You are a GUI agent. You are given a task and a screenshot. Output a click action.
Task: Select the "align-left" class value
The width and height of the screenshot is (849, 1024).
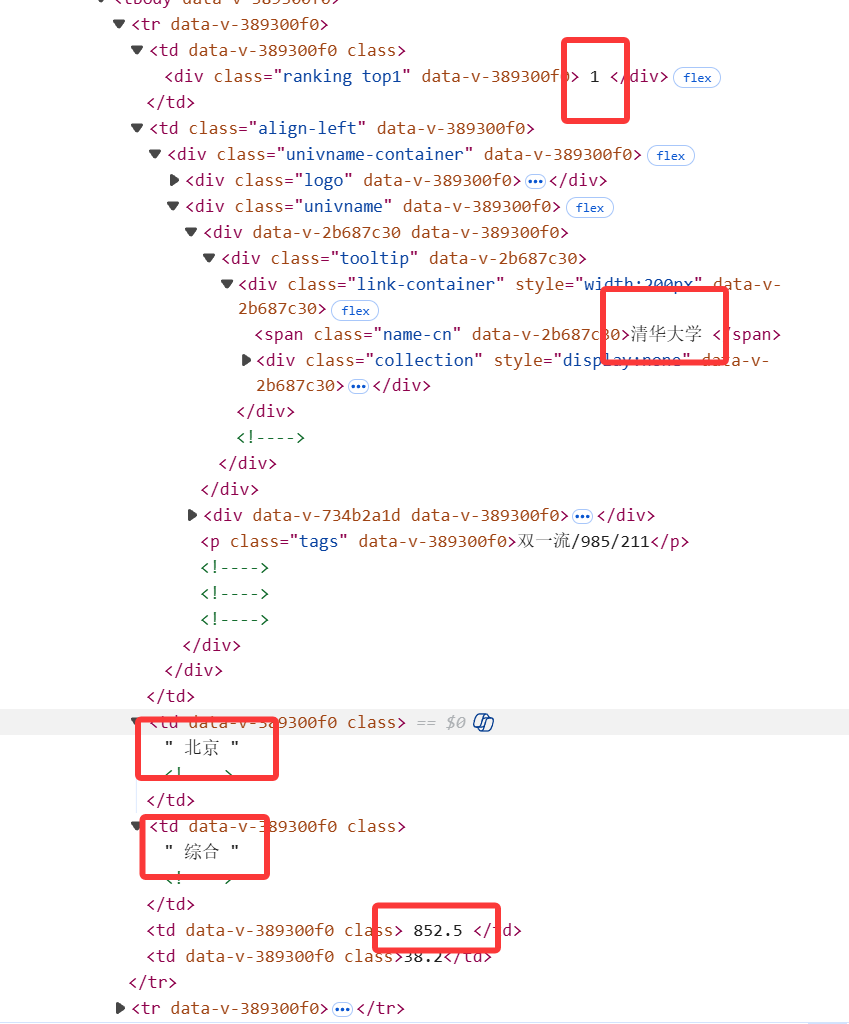coord(307,128)
